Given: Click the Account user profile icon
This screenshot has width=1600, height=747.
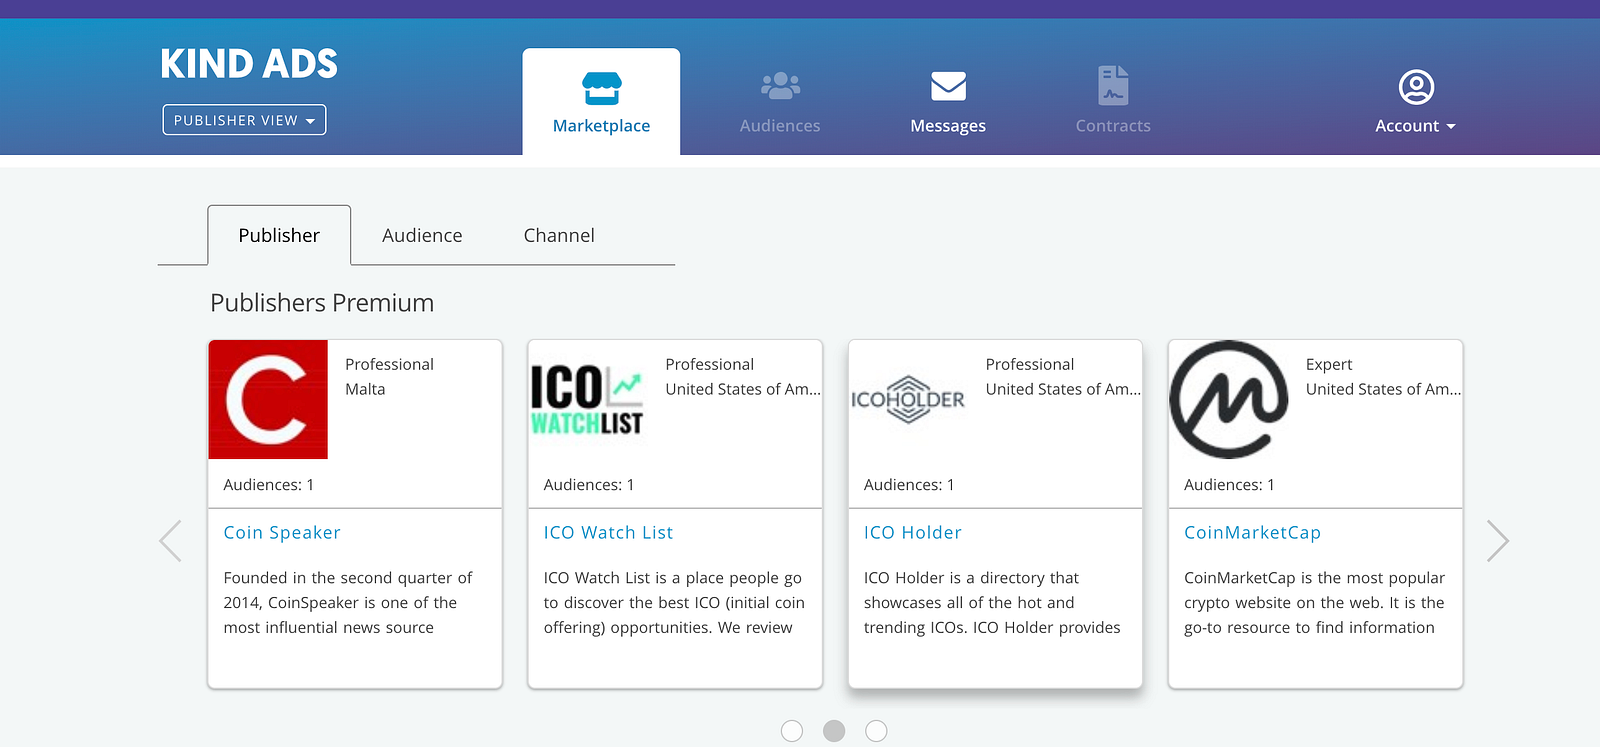Looking at the screenshot, I should click(1416, 87).
